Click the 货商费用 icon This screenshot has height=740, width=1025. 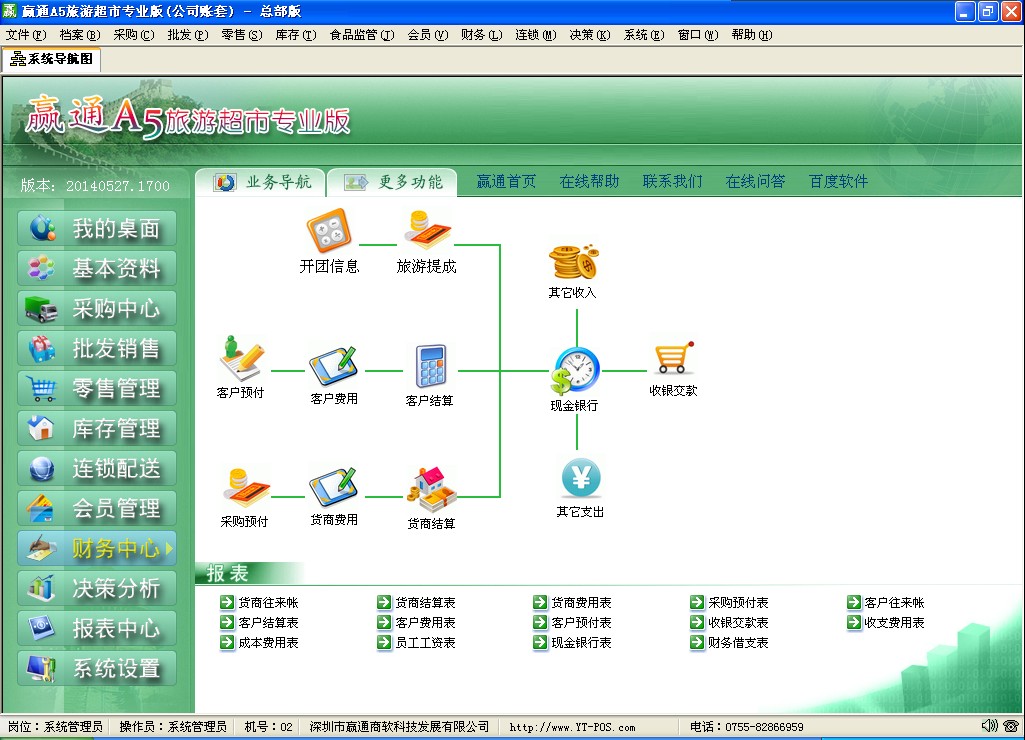[333, 488]
